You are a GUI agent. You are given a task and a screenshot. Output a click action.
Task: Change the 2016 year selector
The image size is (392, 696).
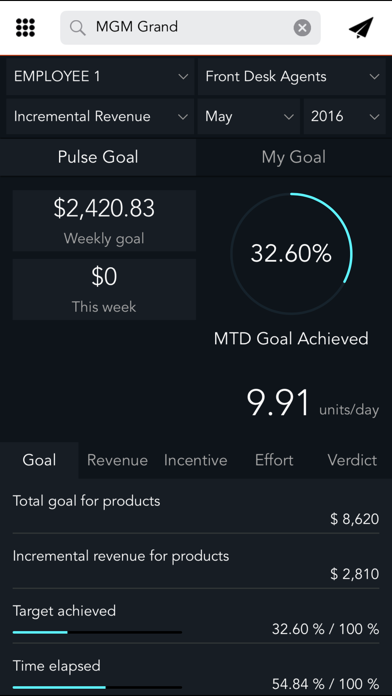tap(345, 117)
